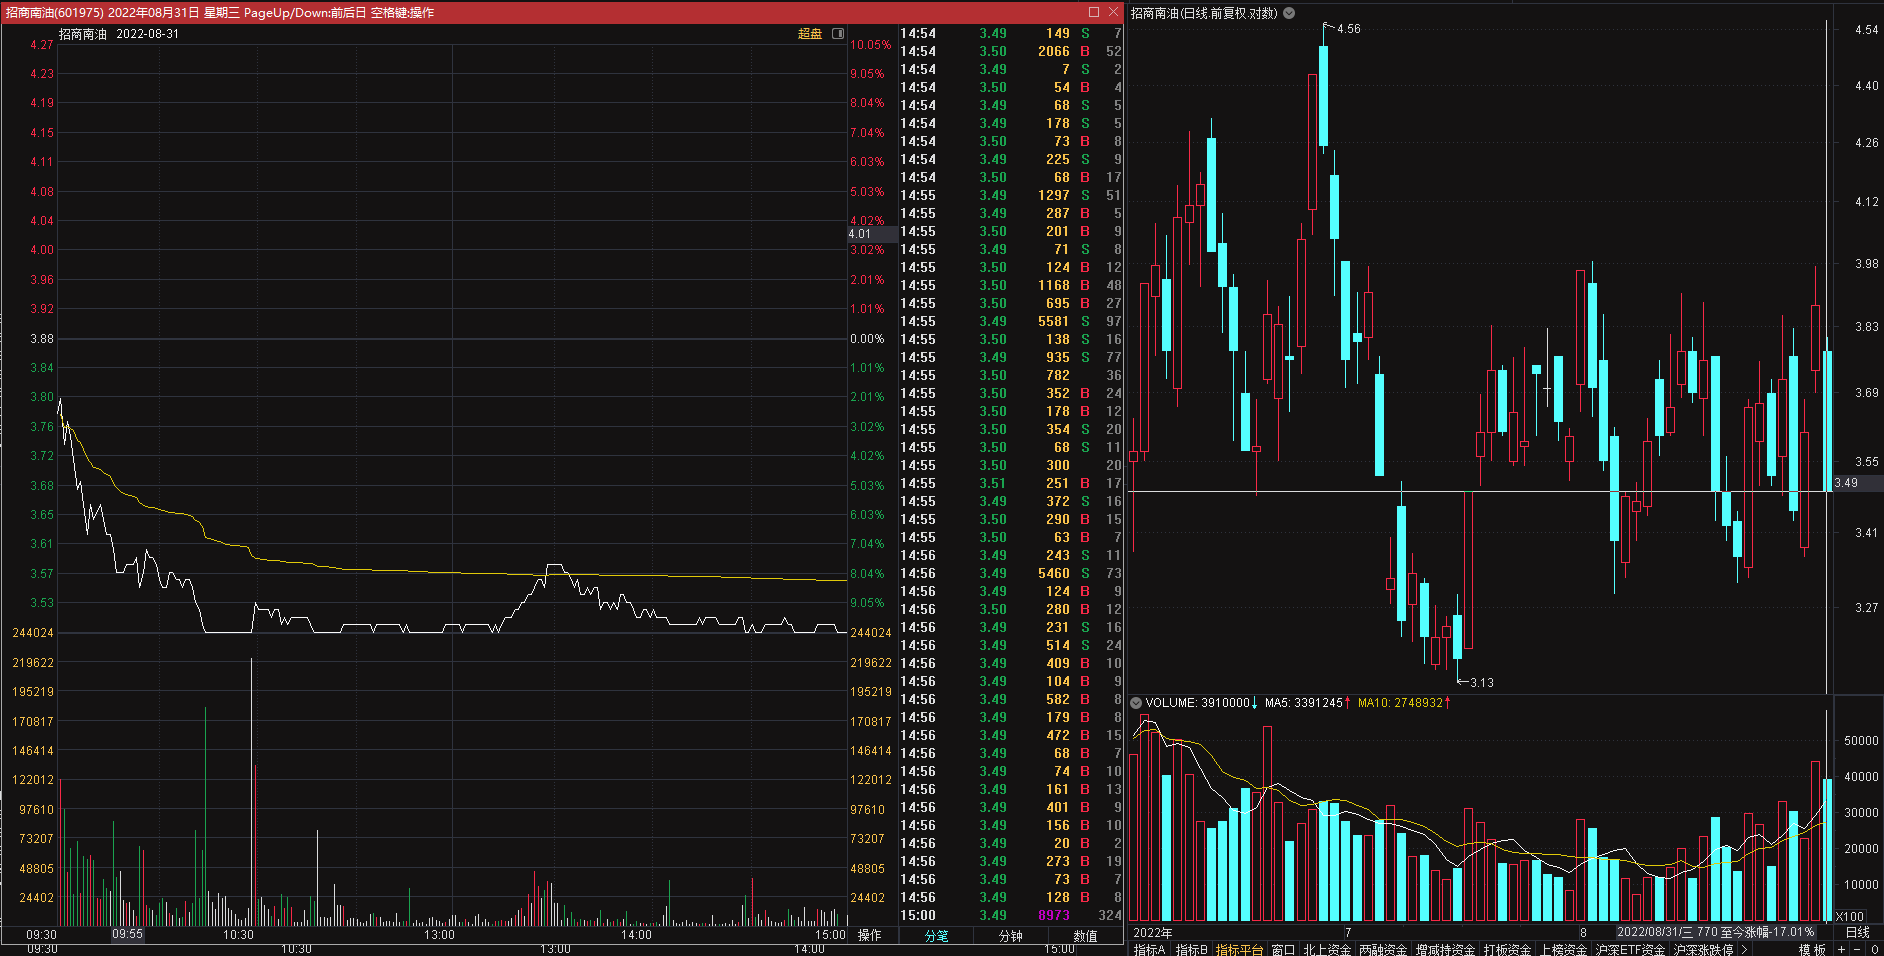This screenshot has height=956, width=1884.
Task: Maximize the intraday popup window
Action: [x=1094, y=12]
